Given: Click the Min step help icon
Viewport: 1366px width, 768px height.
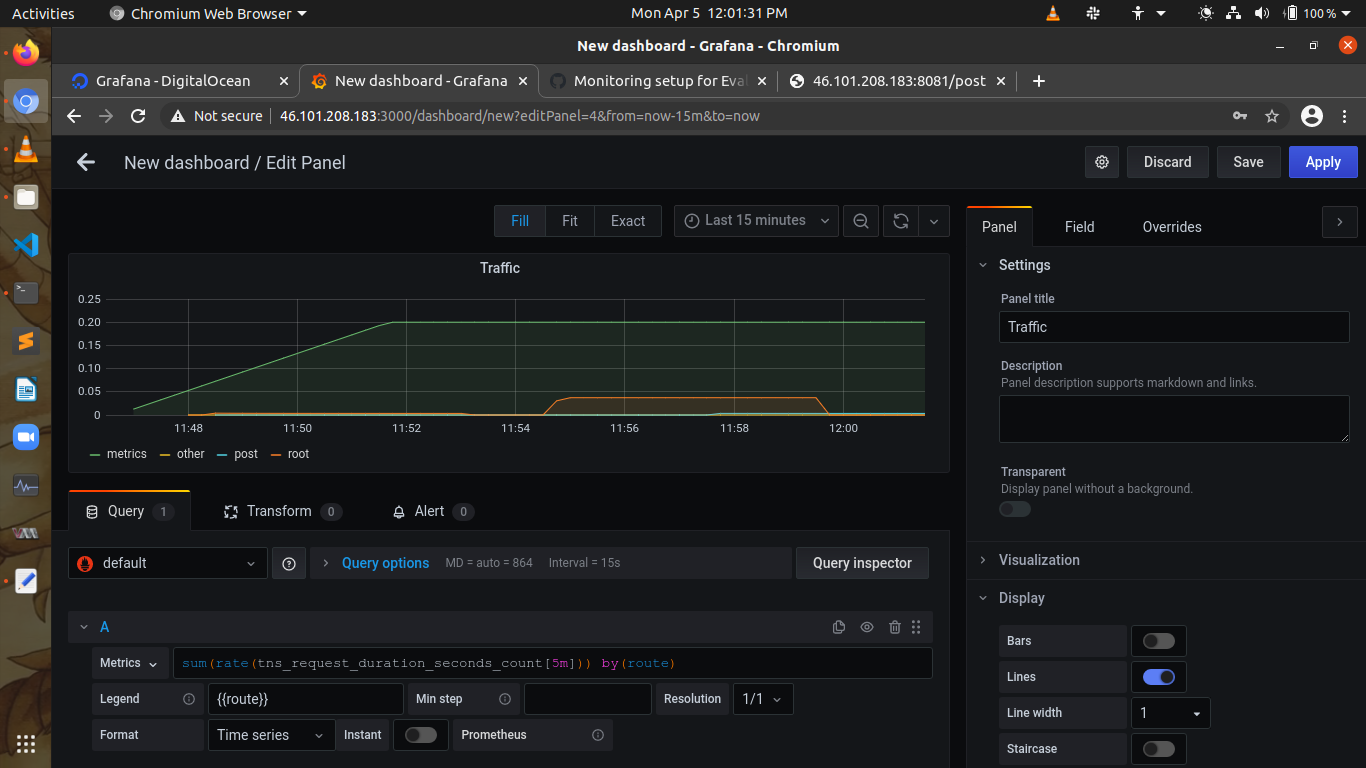Looking at the screenshot, I should [x=505, y=699].
